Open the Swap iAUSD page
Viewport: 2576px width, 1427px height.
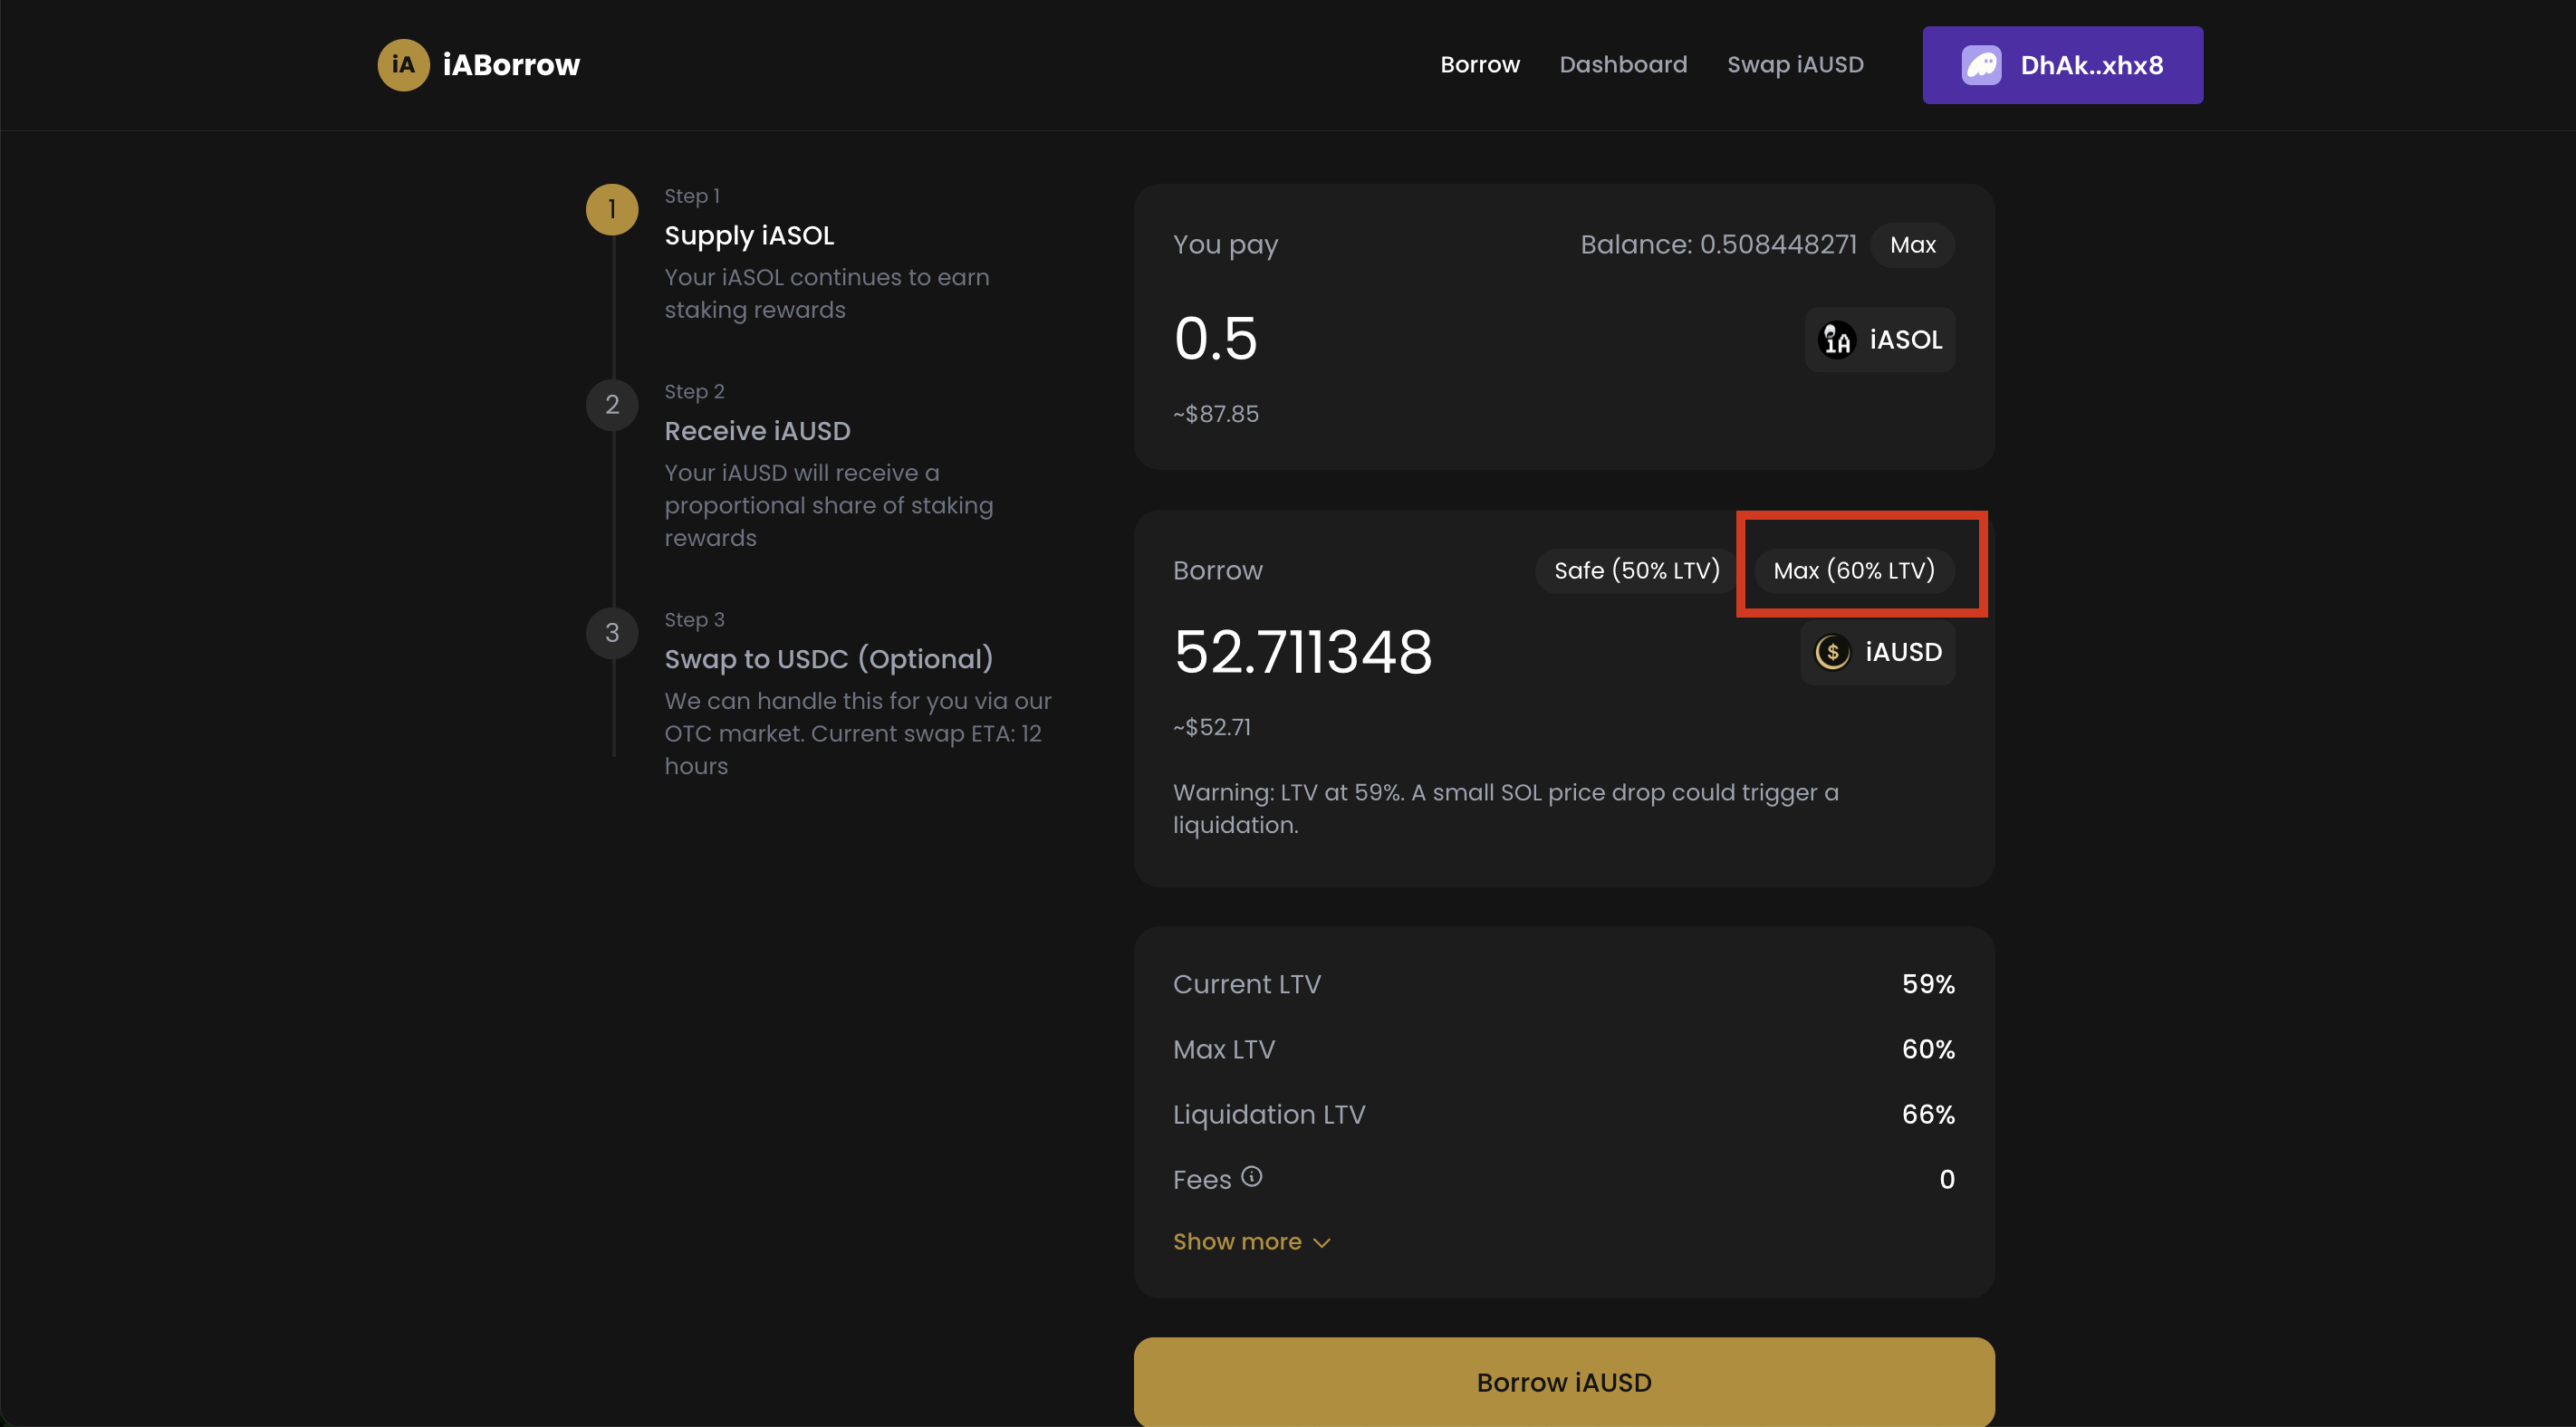[x=1794, y=65]
